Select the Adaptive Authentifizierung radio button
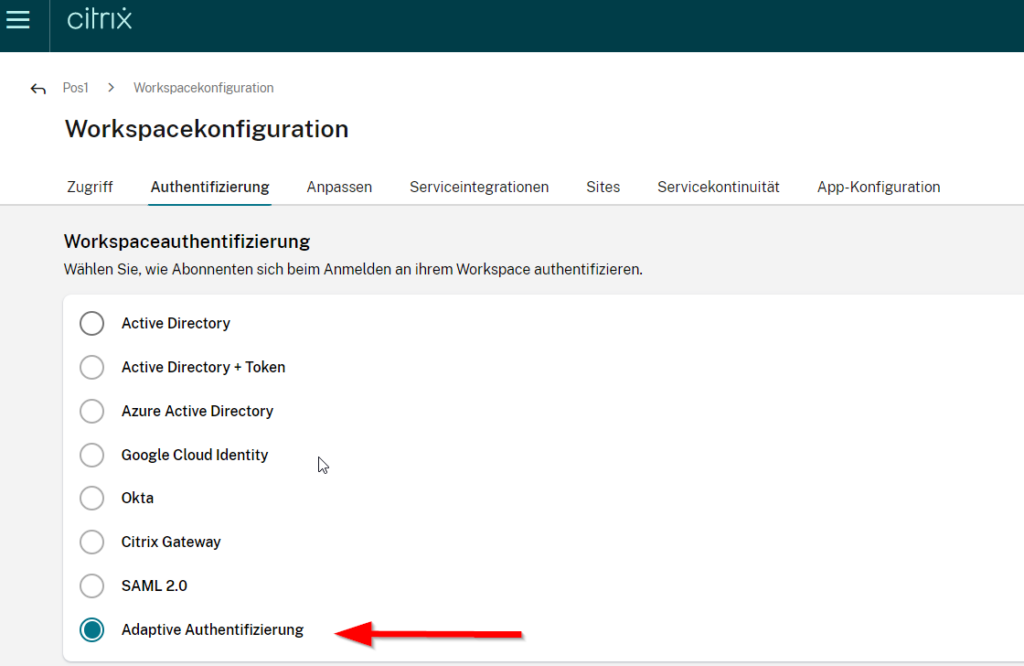This screenshot has width=1024, height=666. click(92, 630)
